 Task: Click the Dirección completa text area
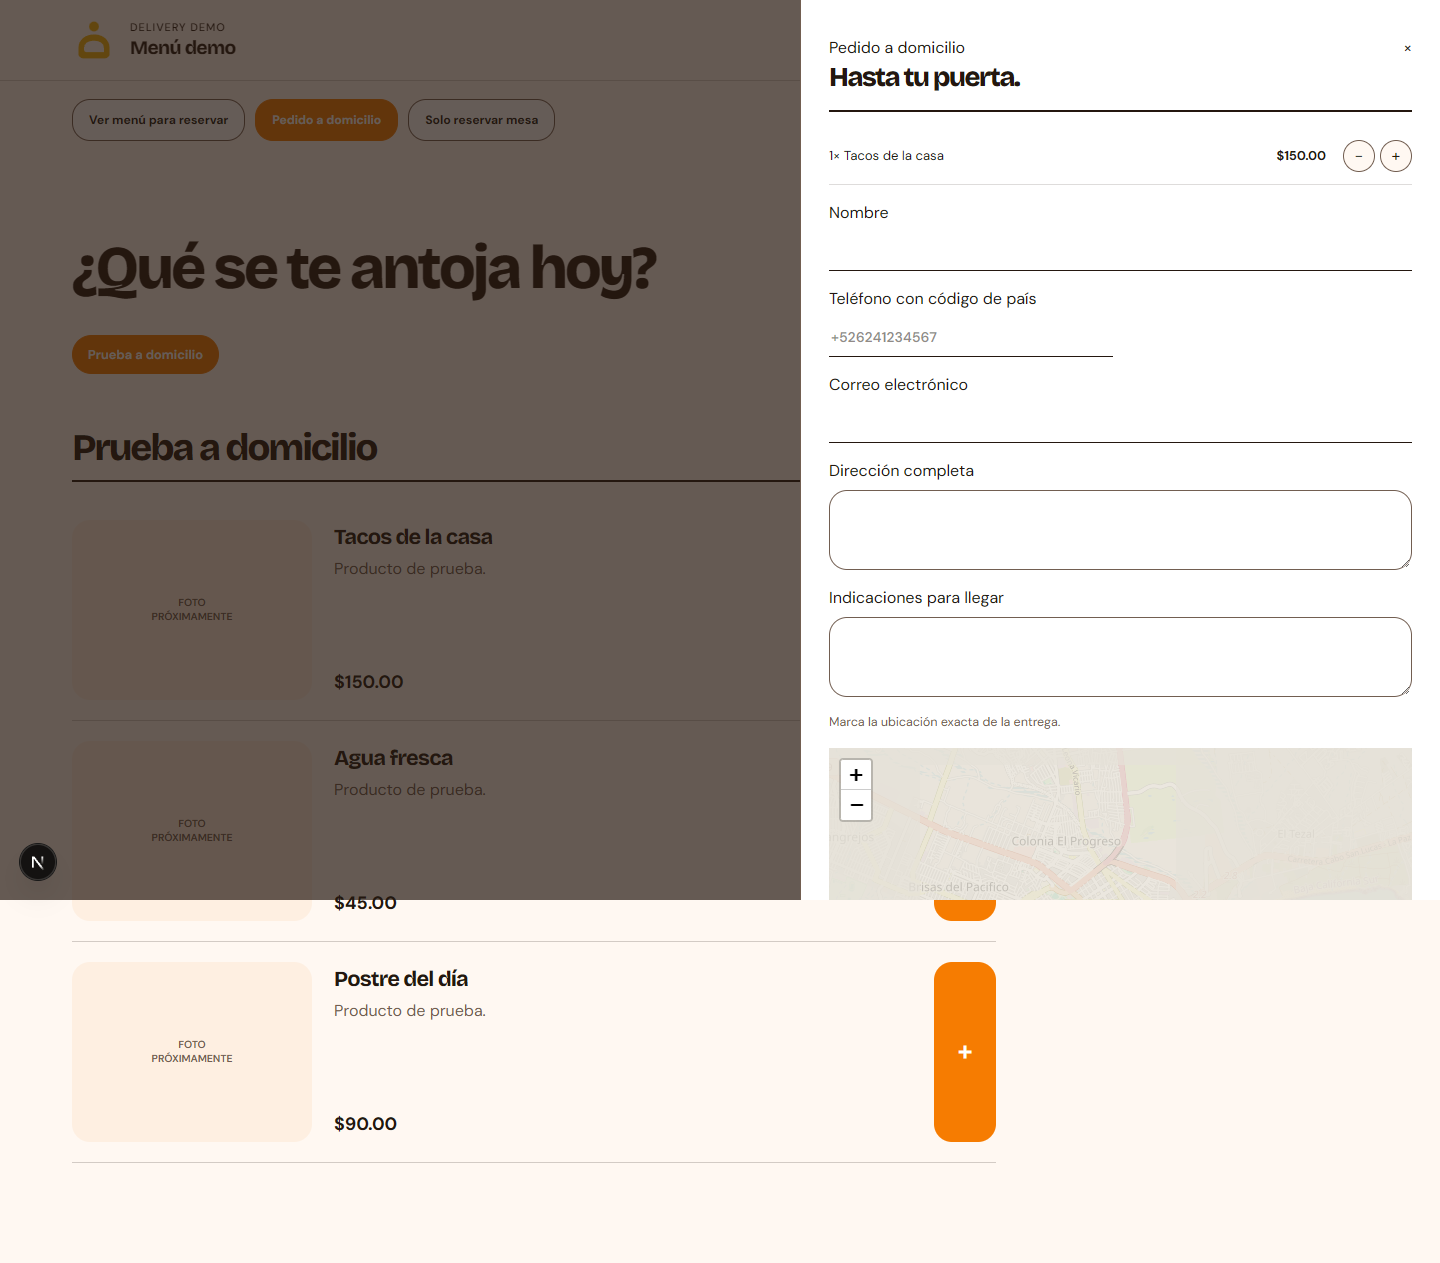coord(1120,530)
